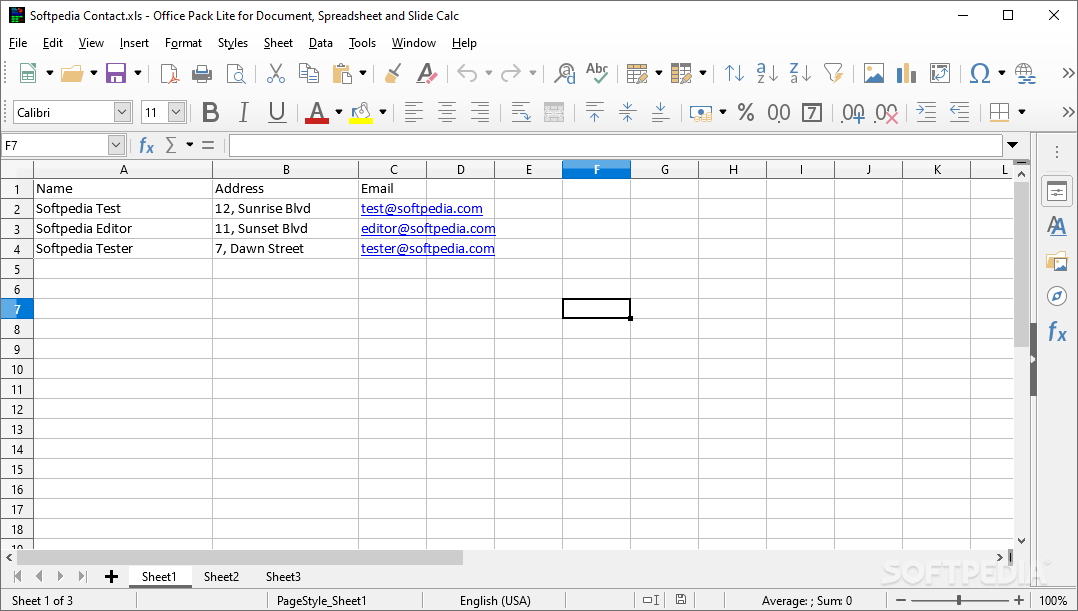This screenshot has width=1078, height=611.
Task: Open the File menu
Action: pyautogui.click(x=18, y=43)
